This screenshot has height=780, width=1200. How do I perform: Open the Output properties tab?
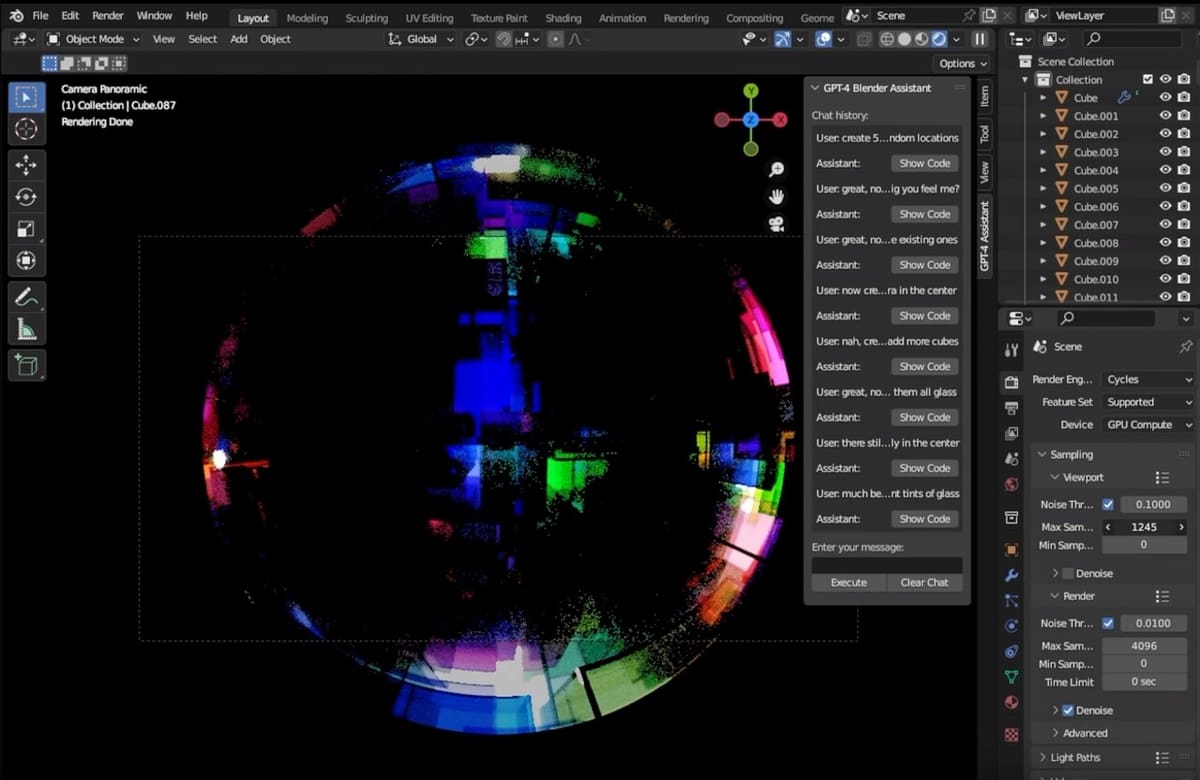click(x=1011, y=408)
